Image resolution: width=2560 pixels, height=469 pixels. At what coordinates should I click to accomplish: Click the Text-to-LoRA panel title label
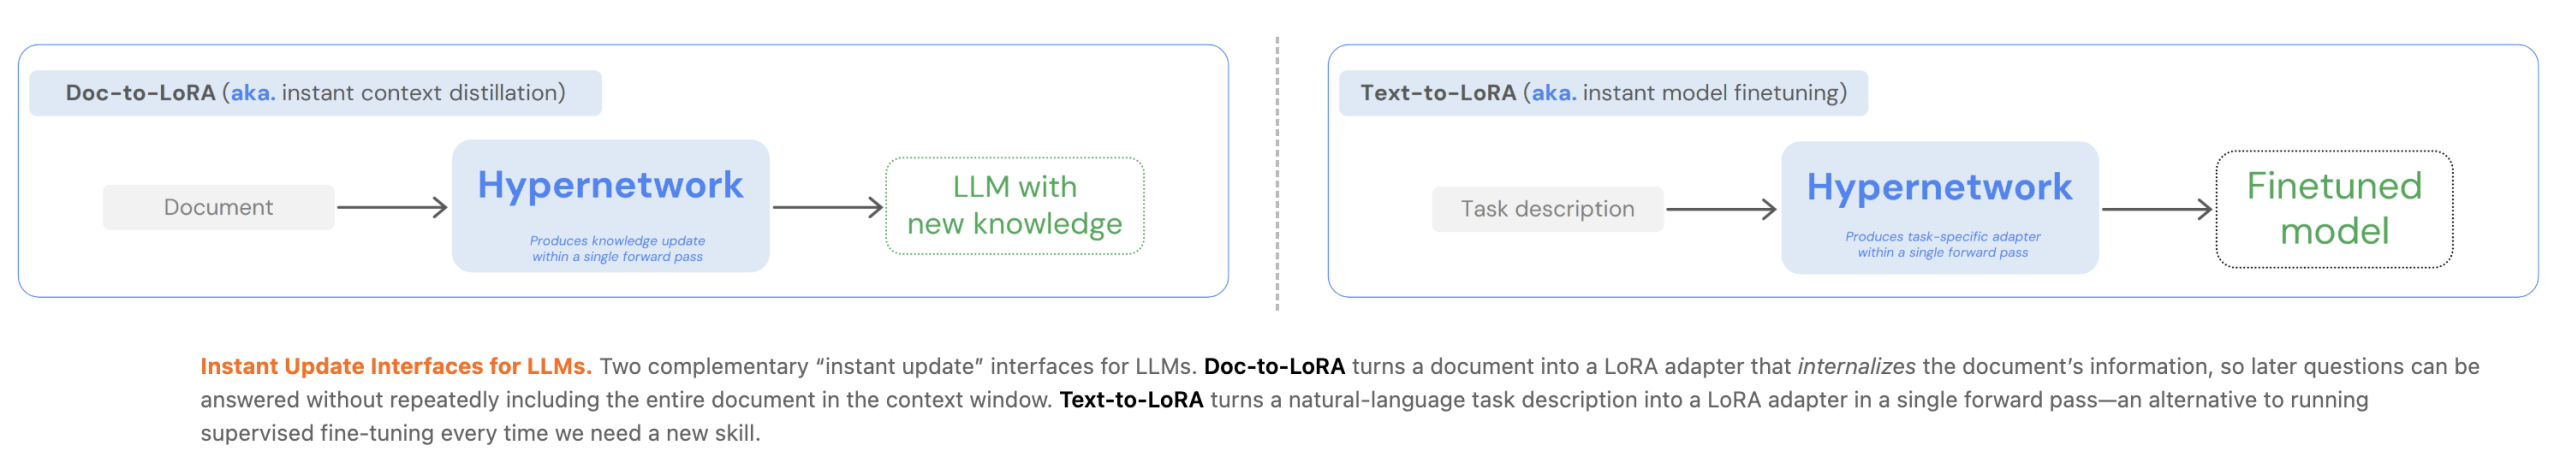click(x=1602, y=93)
